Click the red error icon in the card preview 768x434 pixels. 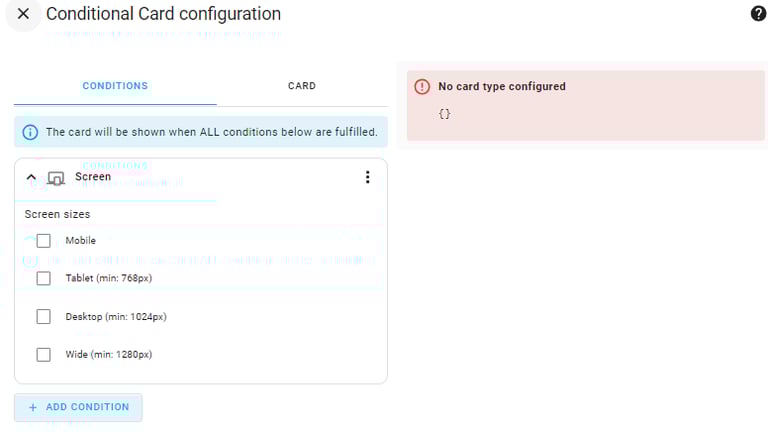(x=421, y=87)
